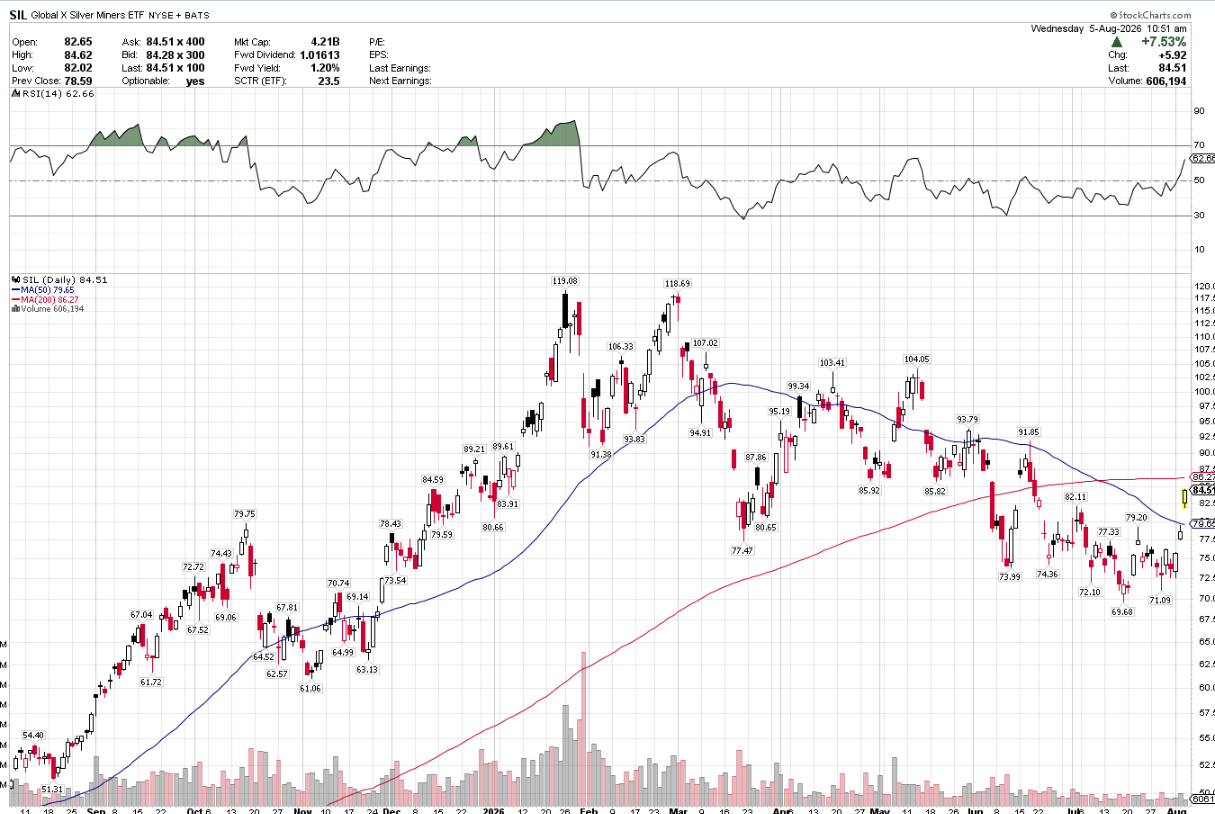Click the Optionable yes value

coord(195,81)
